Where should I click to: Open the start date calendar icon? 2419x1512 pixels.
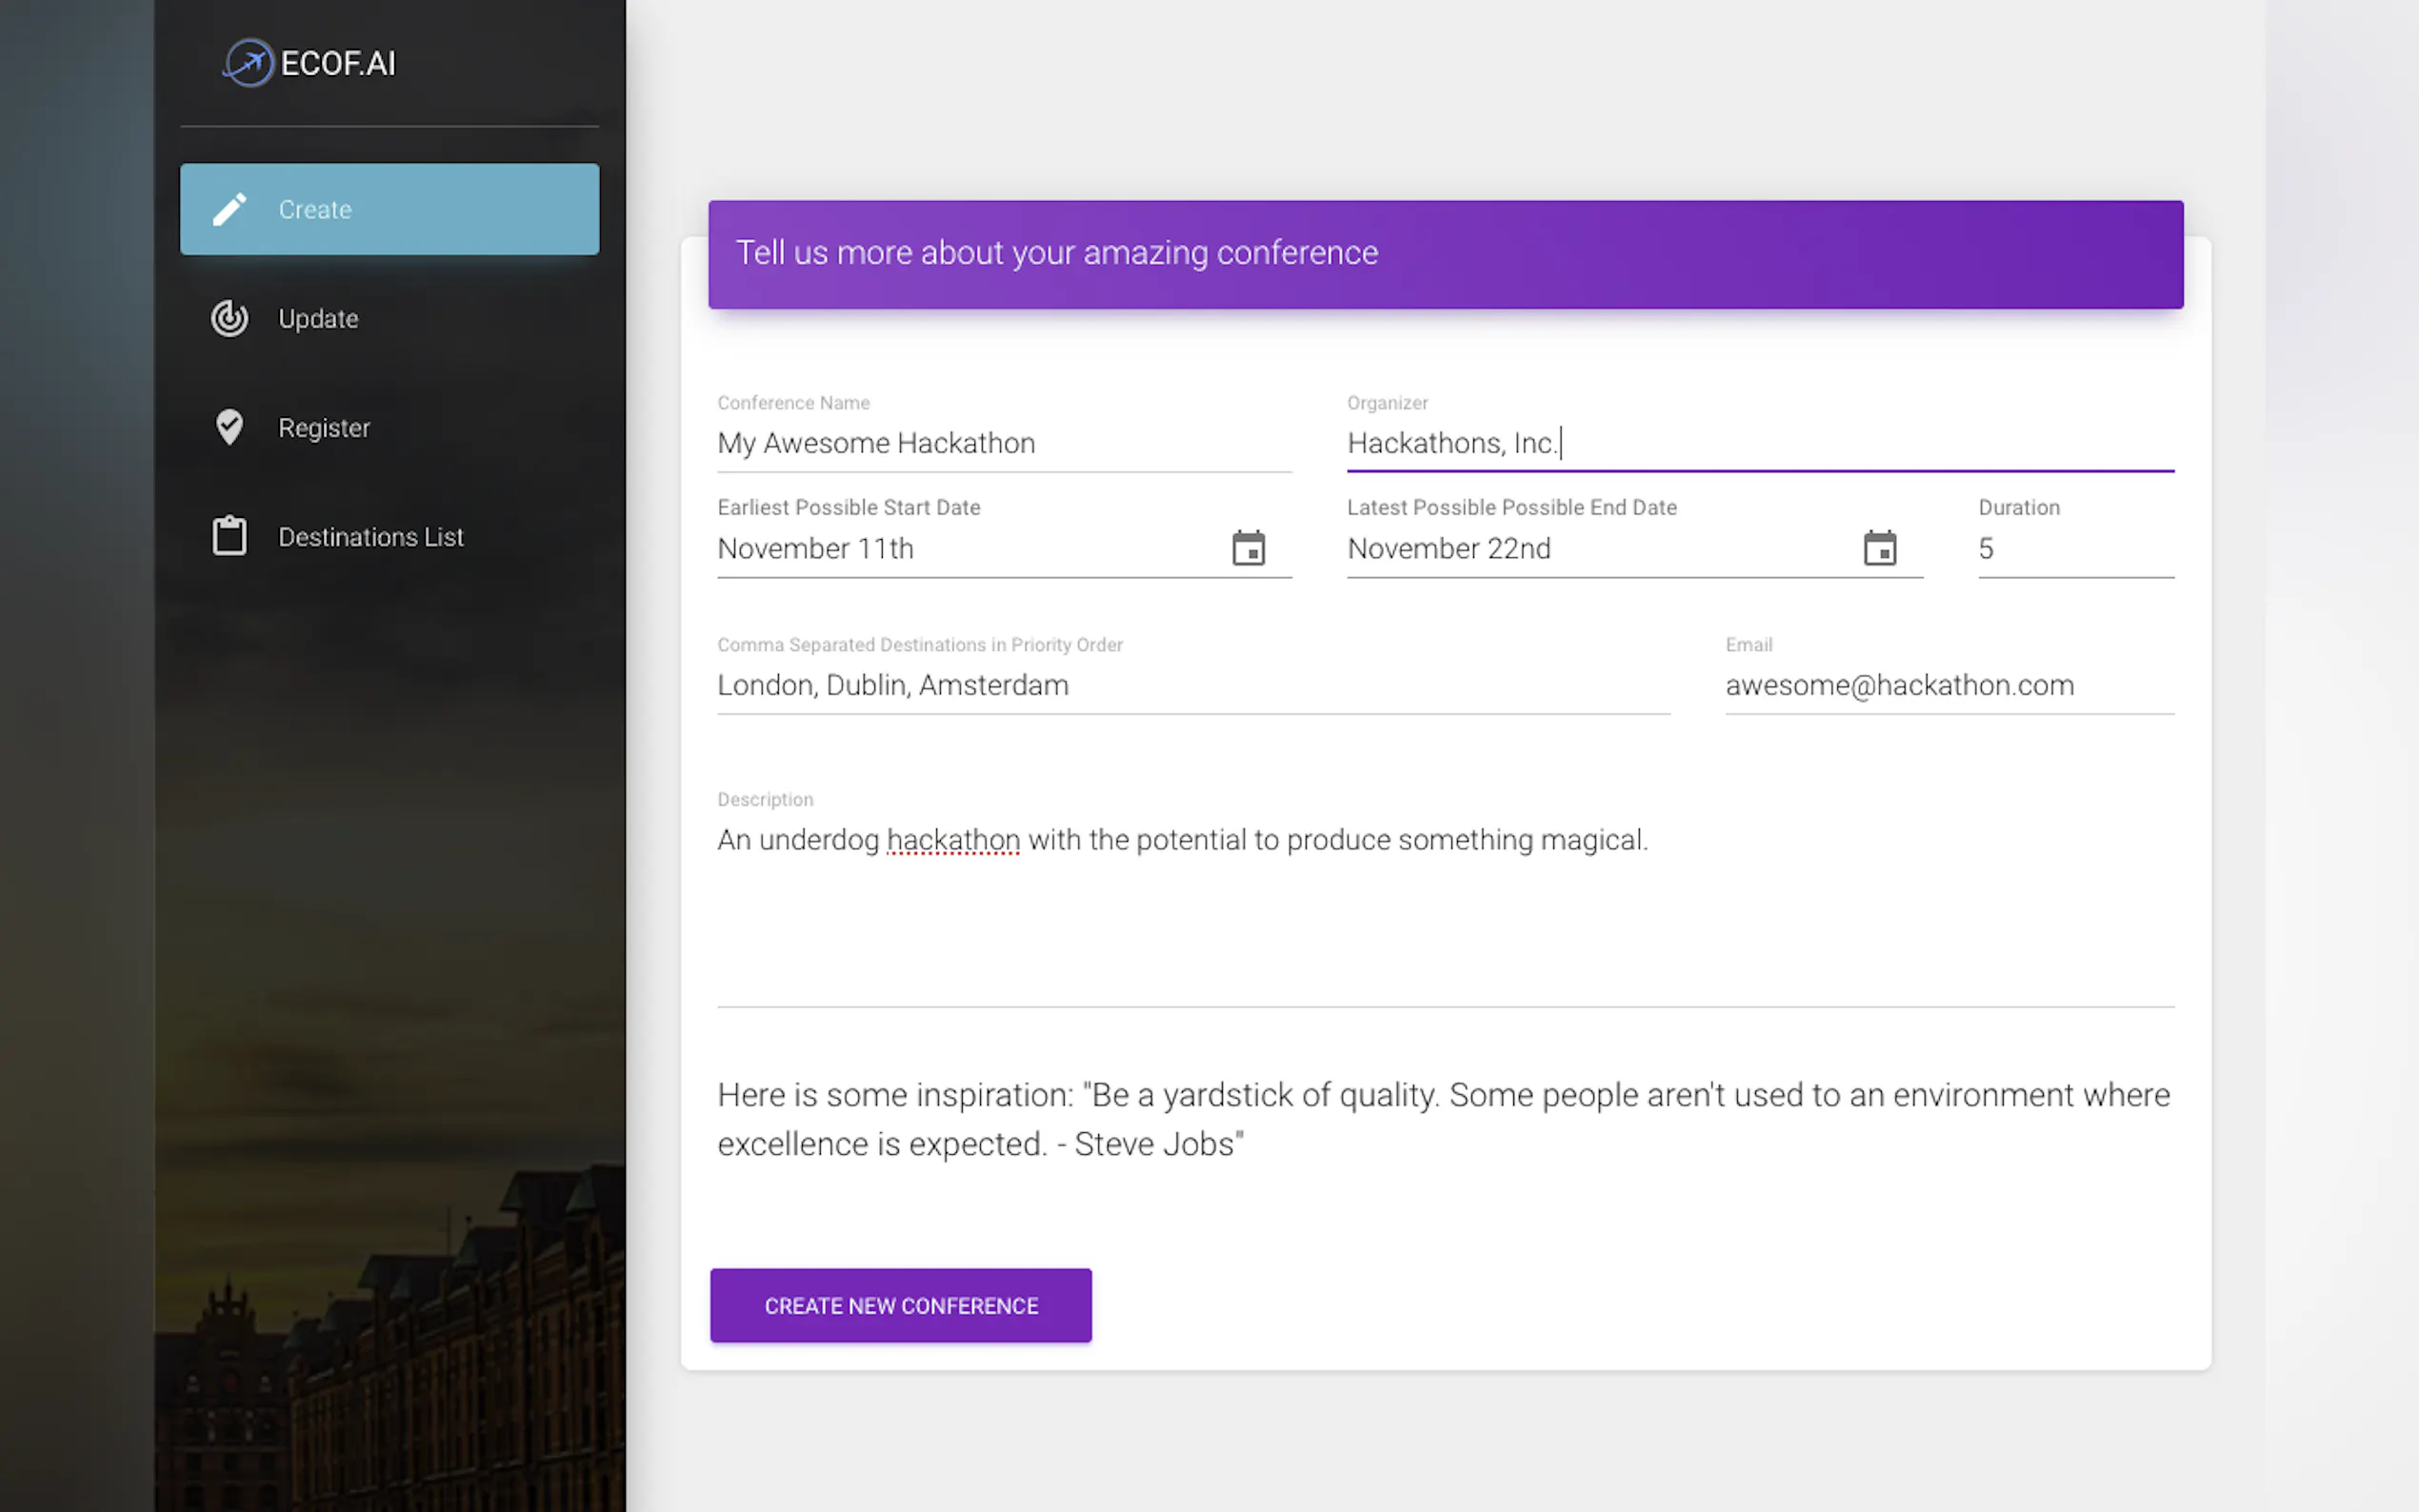[x=1248, y=548]
